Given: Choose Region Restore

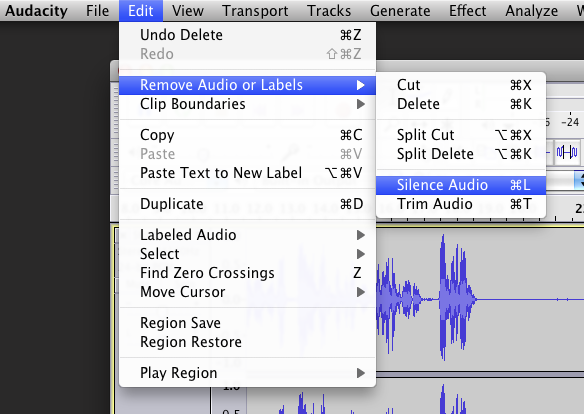Looking at the screenshot, I should point(247,342).
